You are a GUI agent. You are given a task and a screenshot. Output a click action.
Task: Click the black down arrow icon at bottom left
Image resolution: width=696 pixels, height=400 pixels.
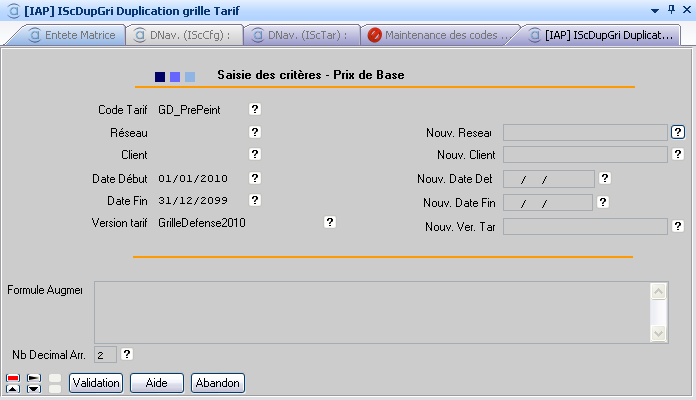34,388
